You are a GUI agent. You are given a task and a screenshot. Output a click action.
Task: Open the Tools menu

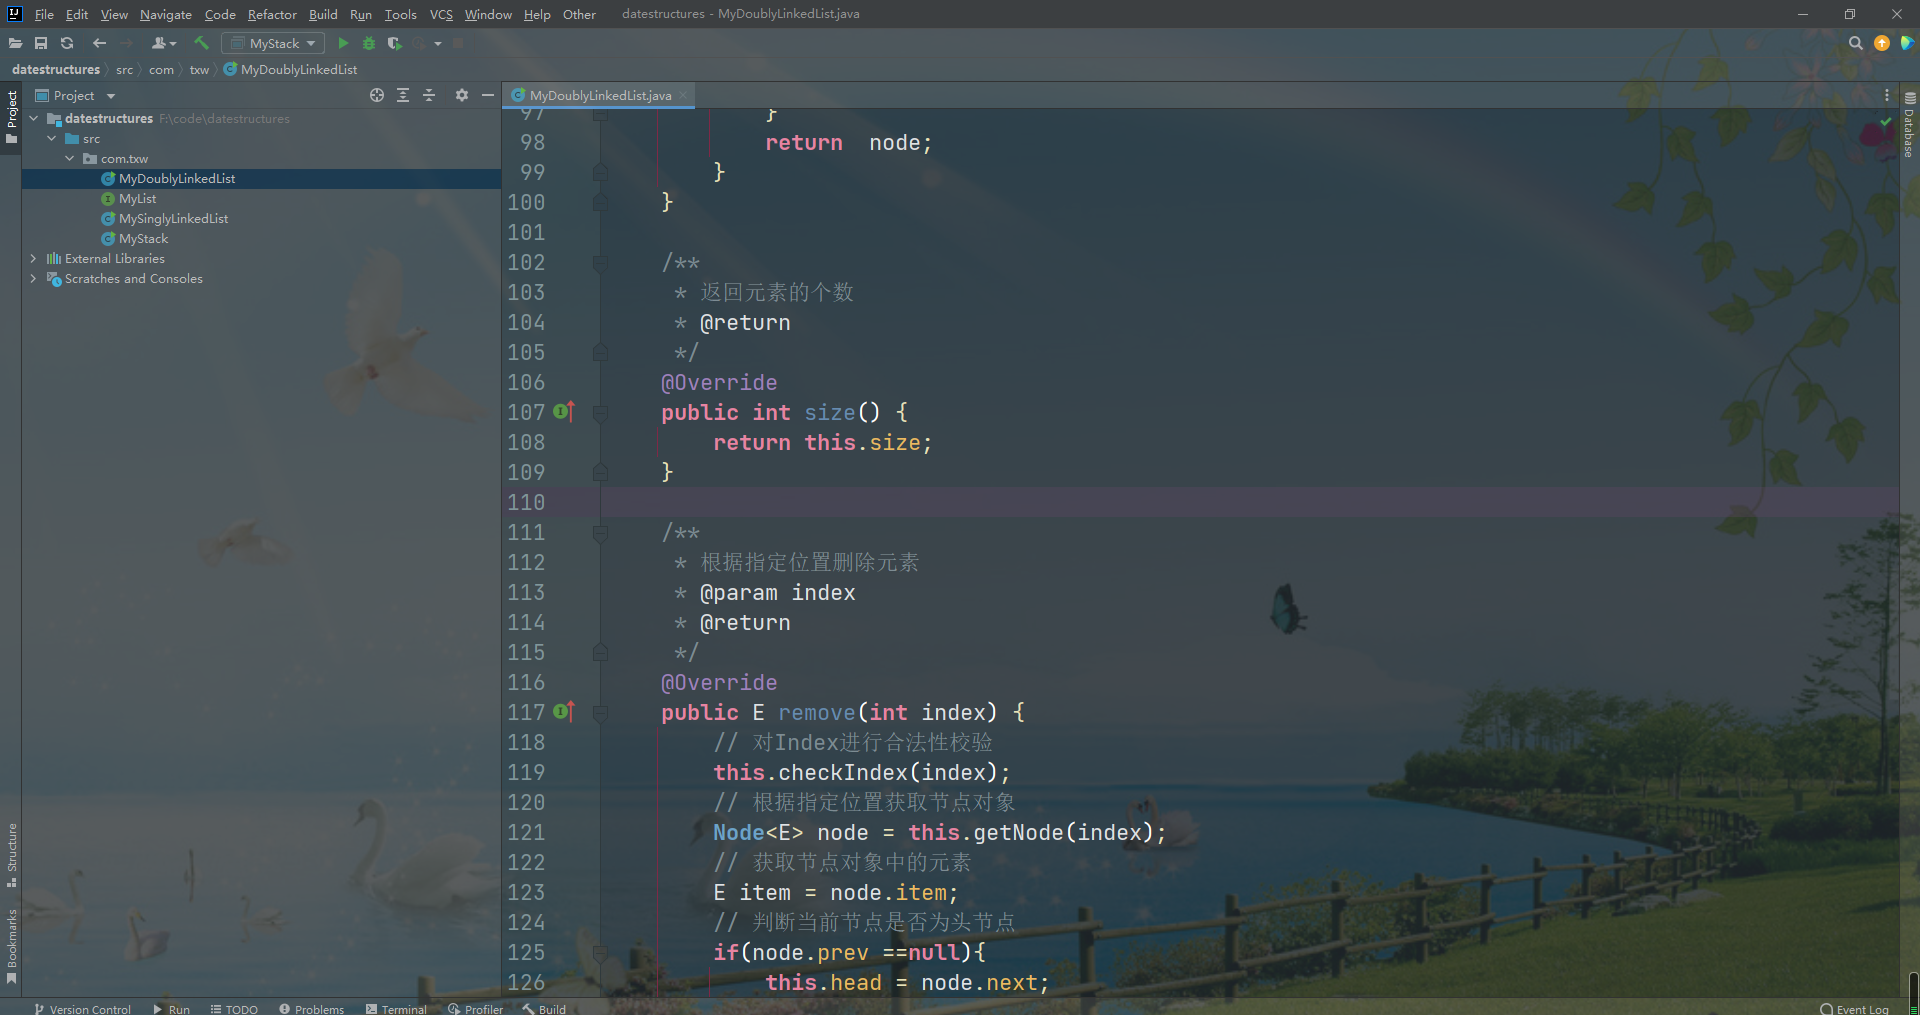point(400,14)
